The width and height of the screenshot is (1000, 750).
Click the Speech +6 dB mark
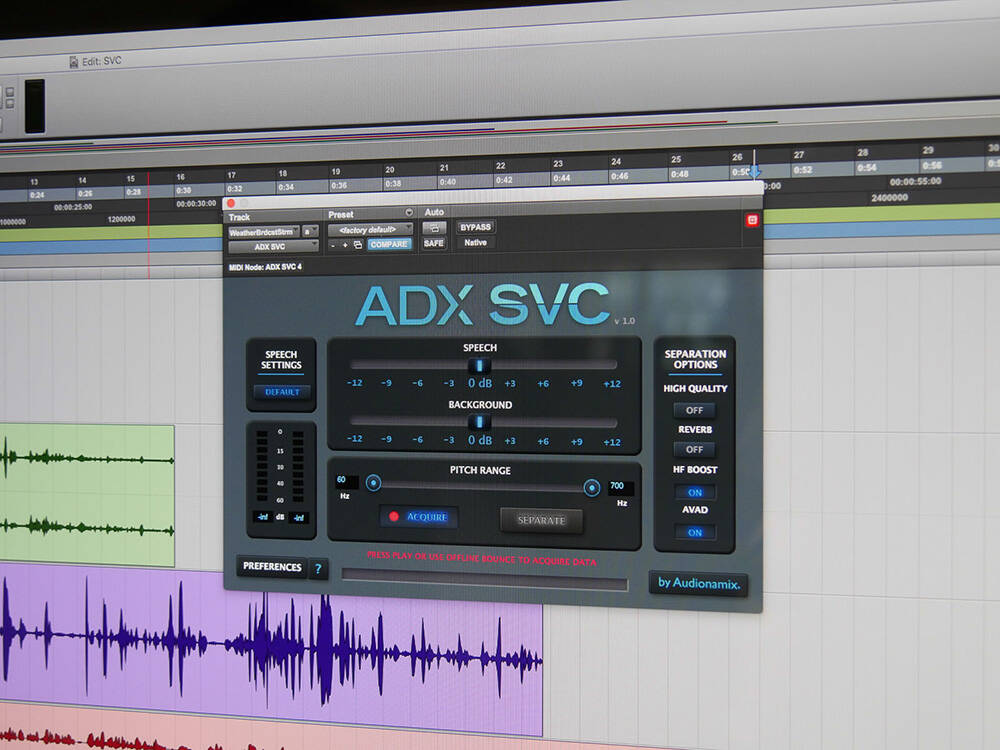(543, 384)
